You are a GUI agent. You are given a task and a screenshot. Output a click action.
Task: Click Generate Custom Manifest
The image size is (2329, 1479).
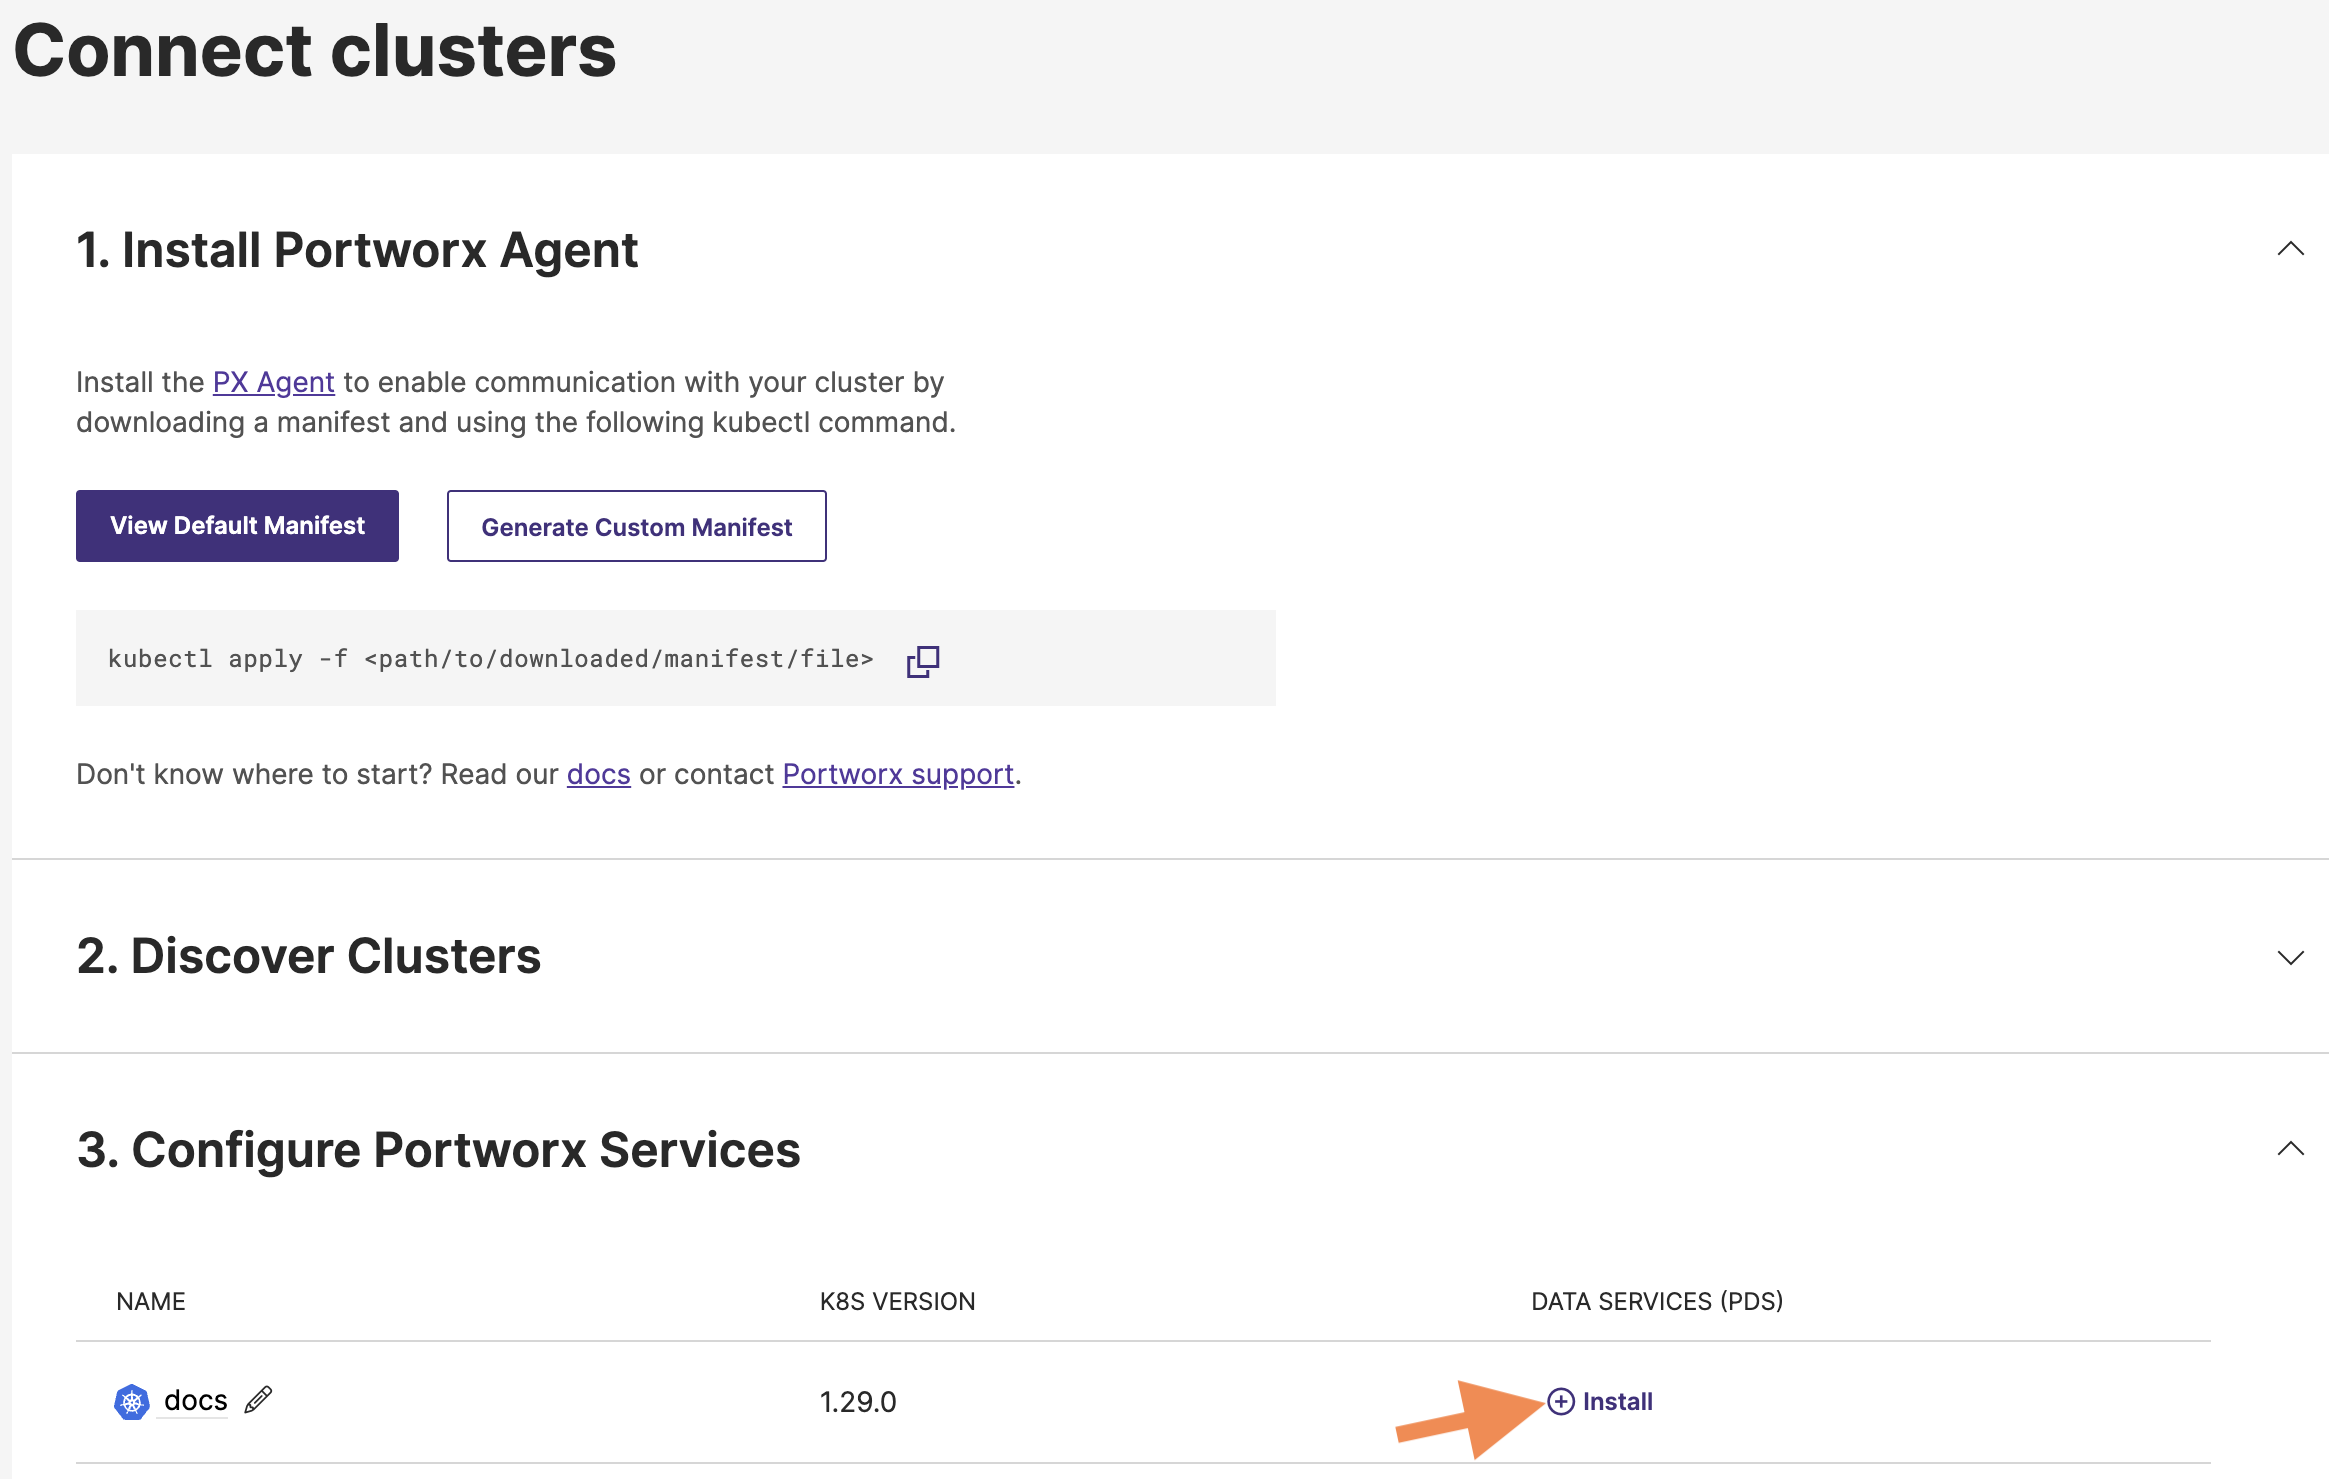tap(636, 526)
